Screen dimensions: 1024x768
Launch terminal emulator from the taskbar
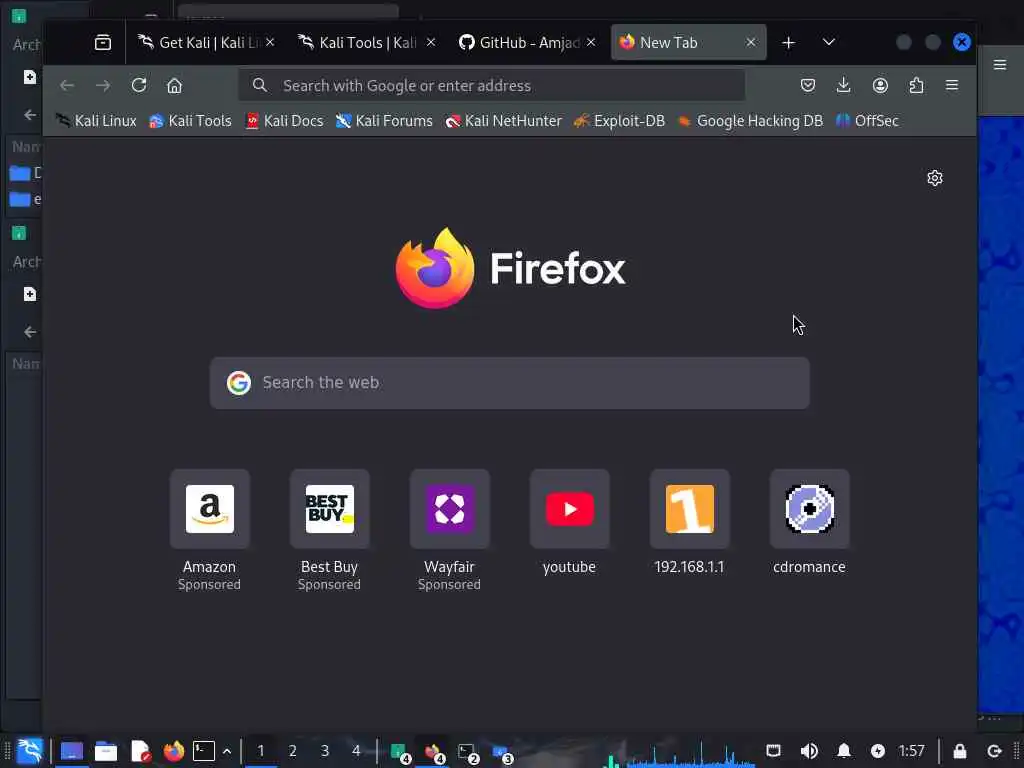pyautogui.click(x=204, y=751)
